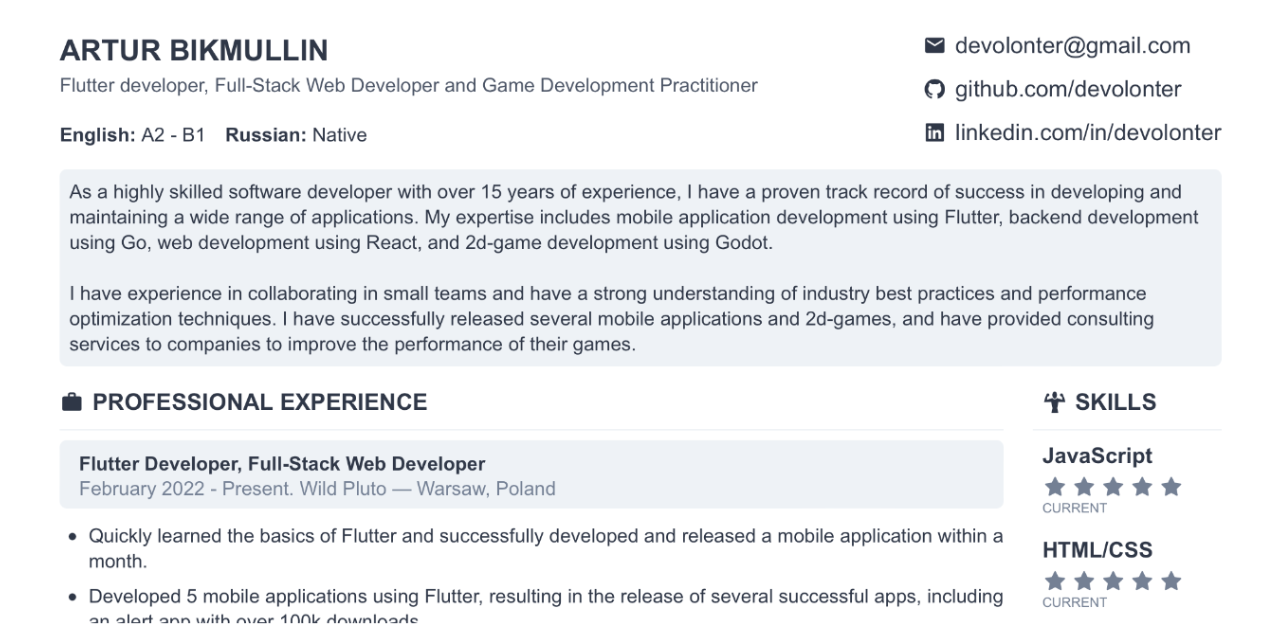Click the first star under JavaScript
This screenshot has width=1280, height=640.
pyautogui.click(x=1053, y=488)
